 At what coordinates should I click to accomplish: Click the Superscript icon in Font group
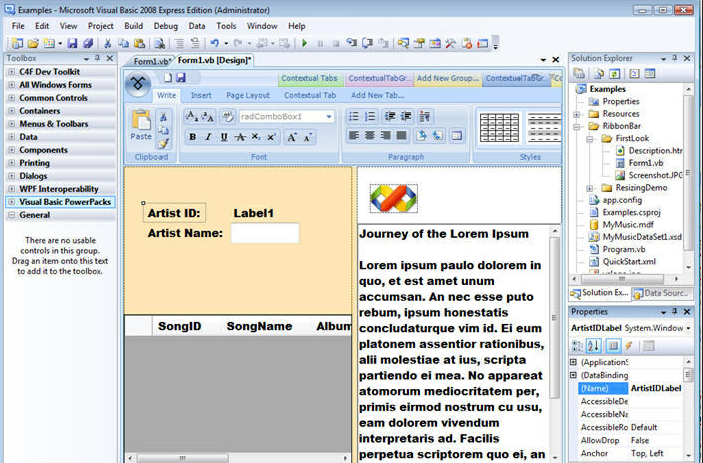272,137
